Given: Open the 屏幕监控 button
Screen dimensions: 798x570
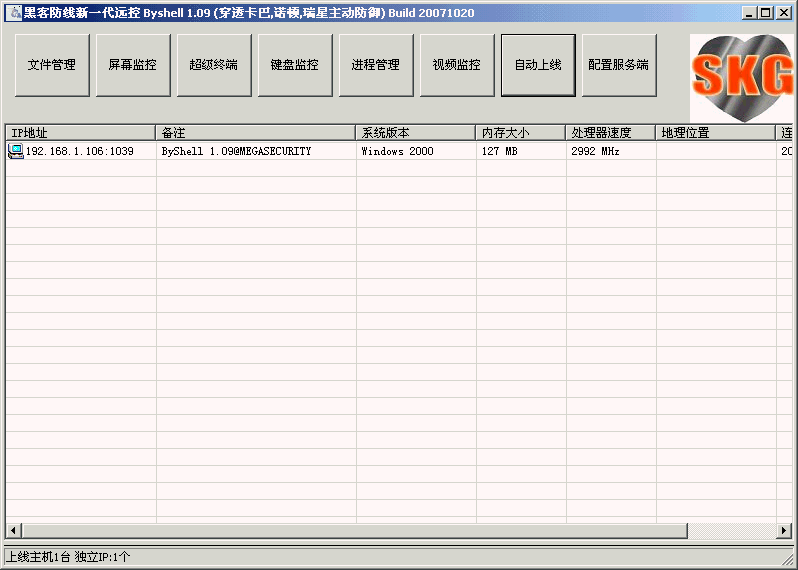Looking at the screenshot, I should point(133,65).
